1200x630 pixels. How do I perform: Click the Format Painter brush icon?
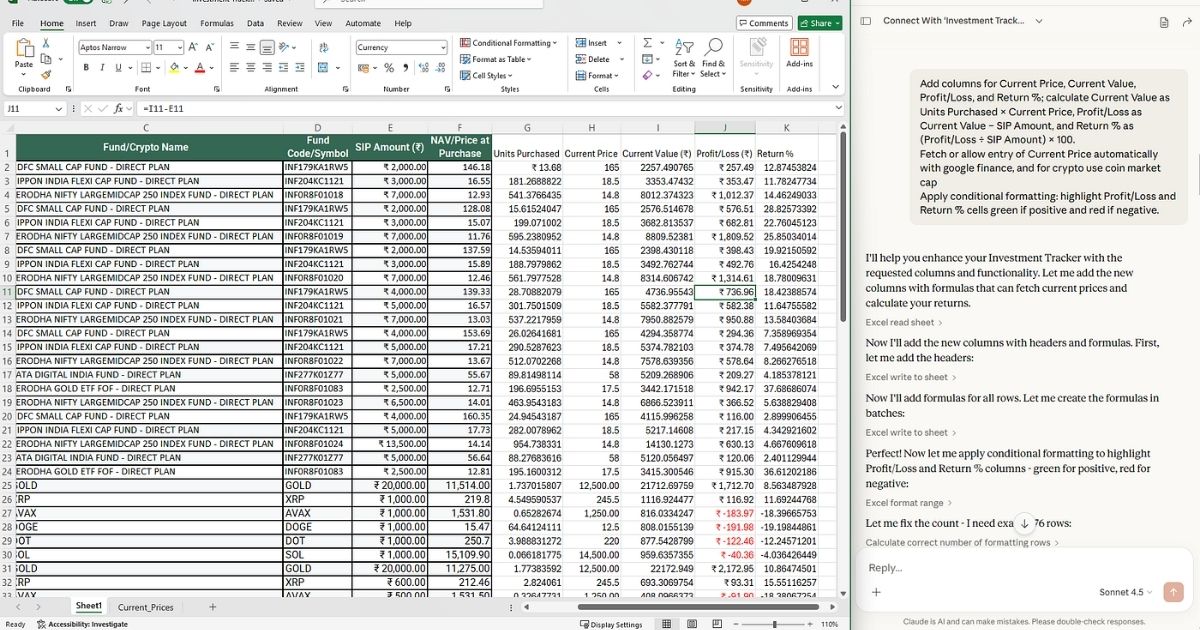pyautogui.click(x=46, y=75)
